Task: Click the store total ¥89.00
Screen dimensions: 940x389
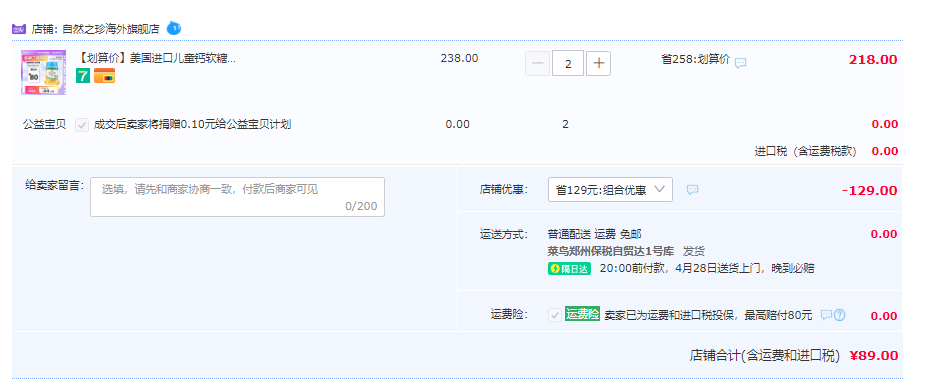Action: click(874, 355)
